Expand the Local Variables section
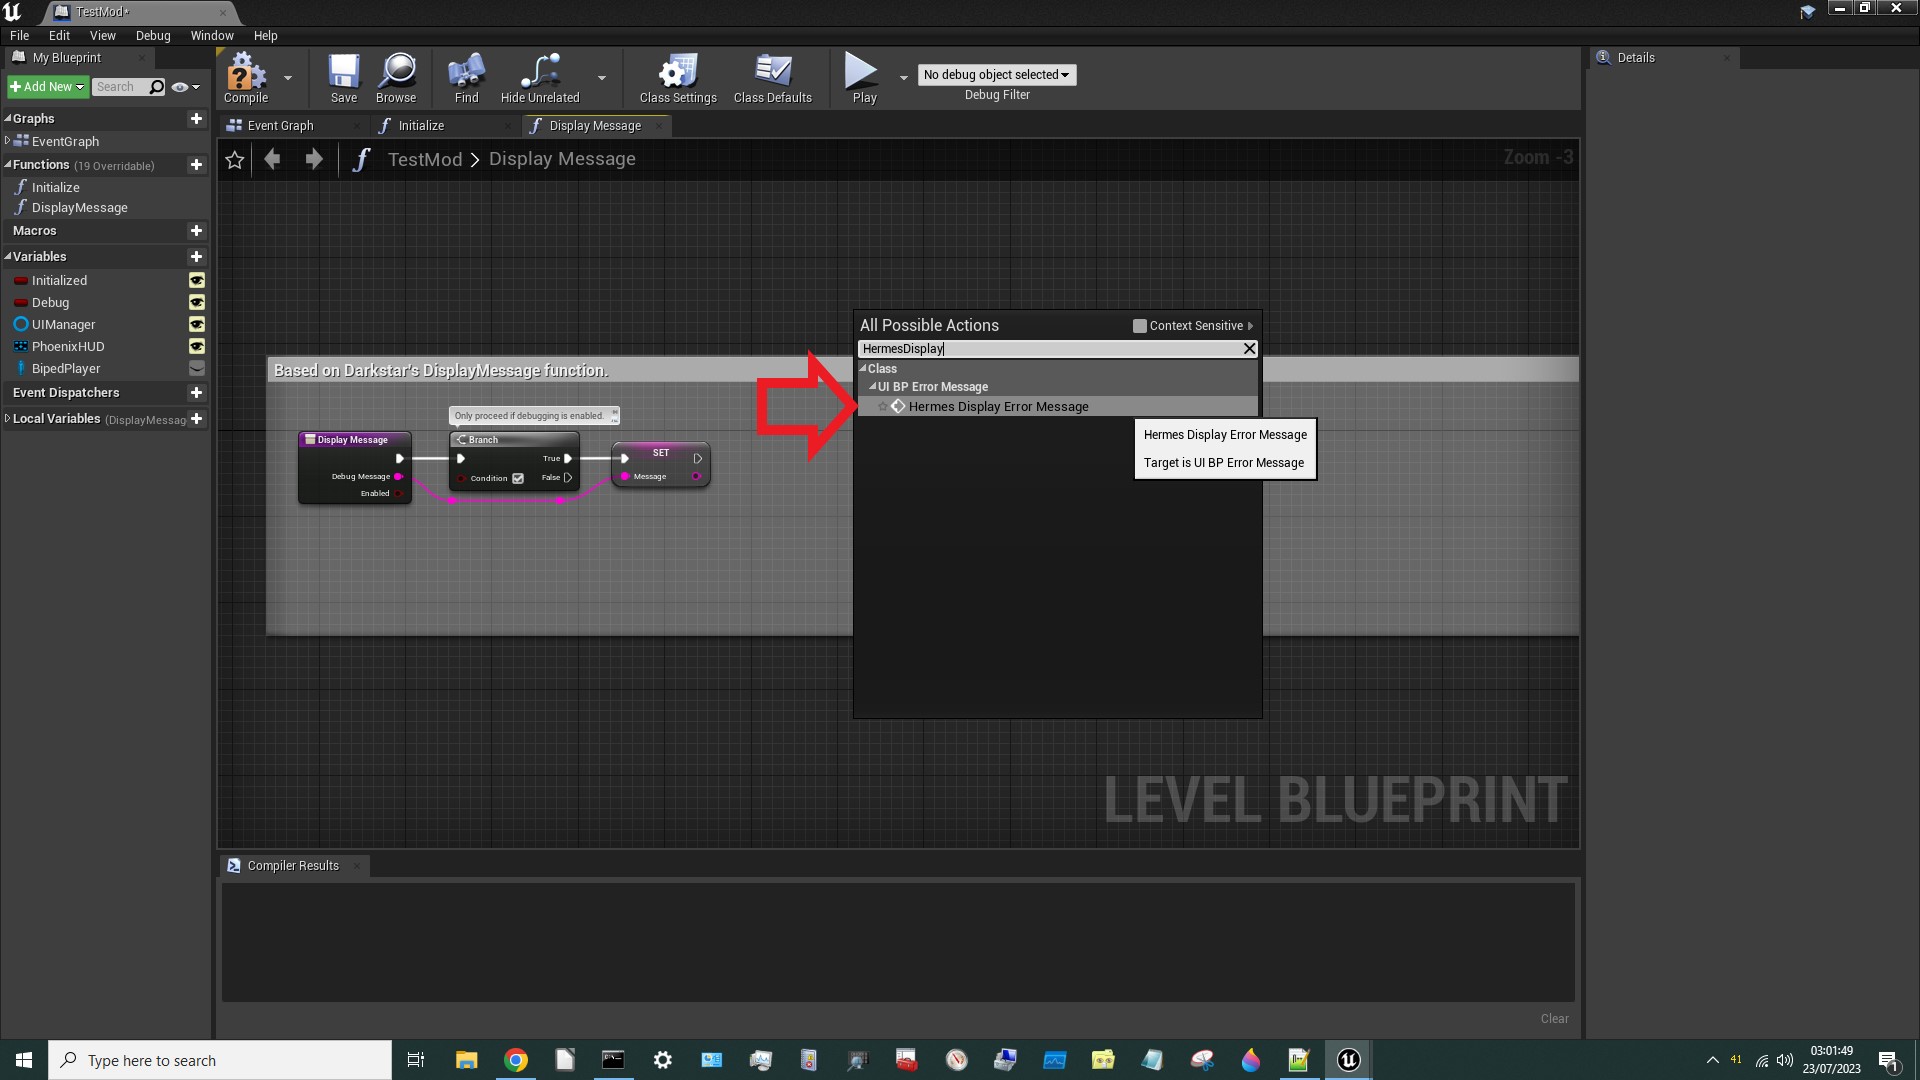Screen dimensions: 1920x1080 pyautogui.click(x=8, y=418)
